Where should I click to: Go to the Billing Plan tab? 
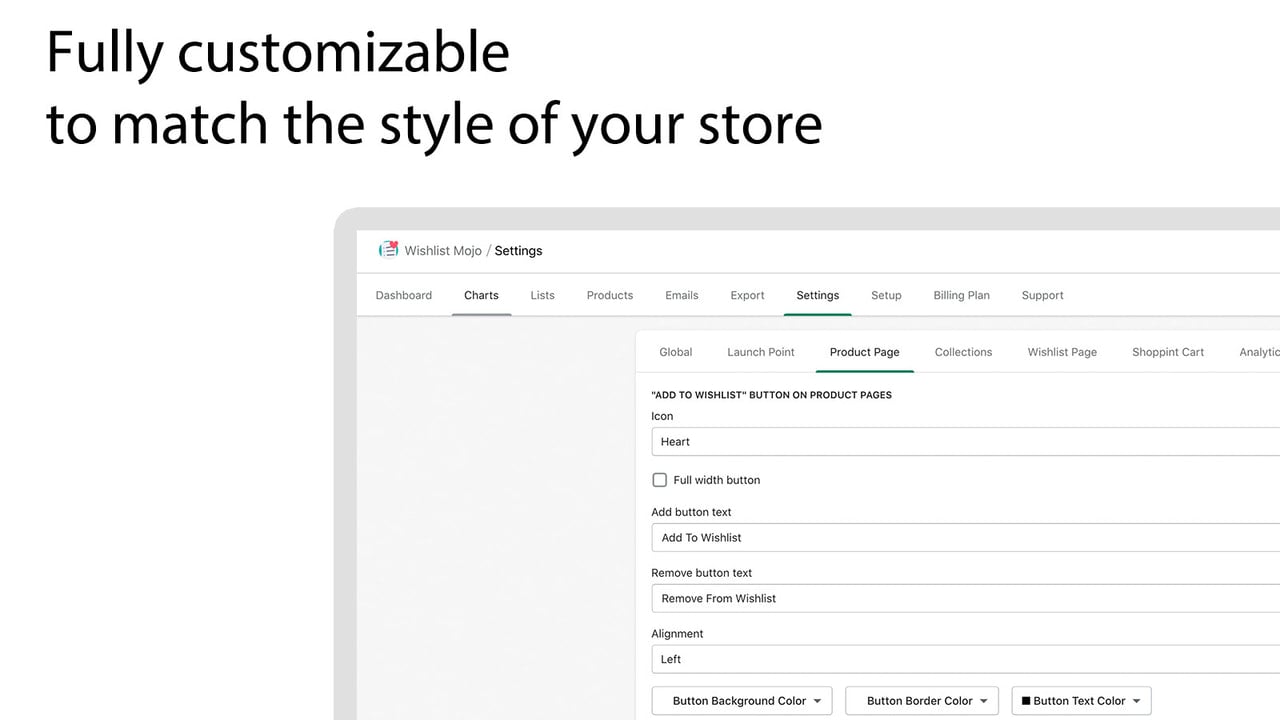(x=961, y=295)
